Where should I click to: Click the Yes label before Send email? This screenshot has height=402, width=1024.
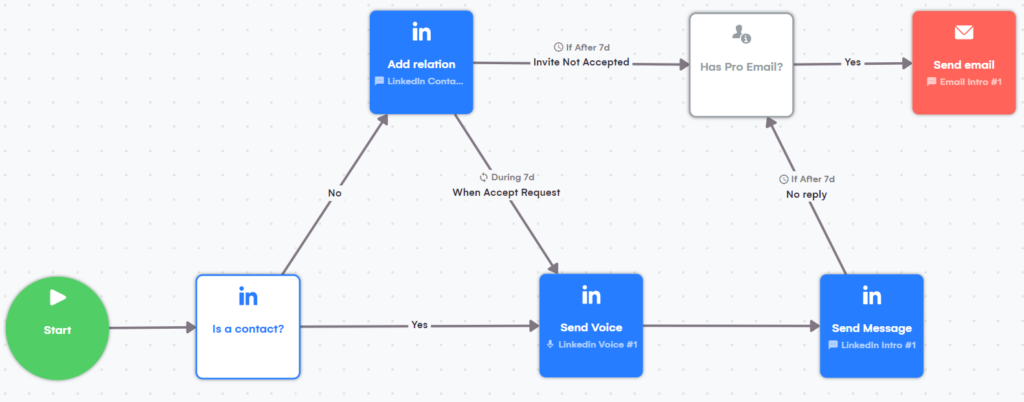(x=852, y=62)
